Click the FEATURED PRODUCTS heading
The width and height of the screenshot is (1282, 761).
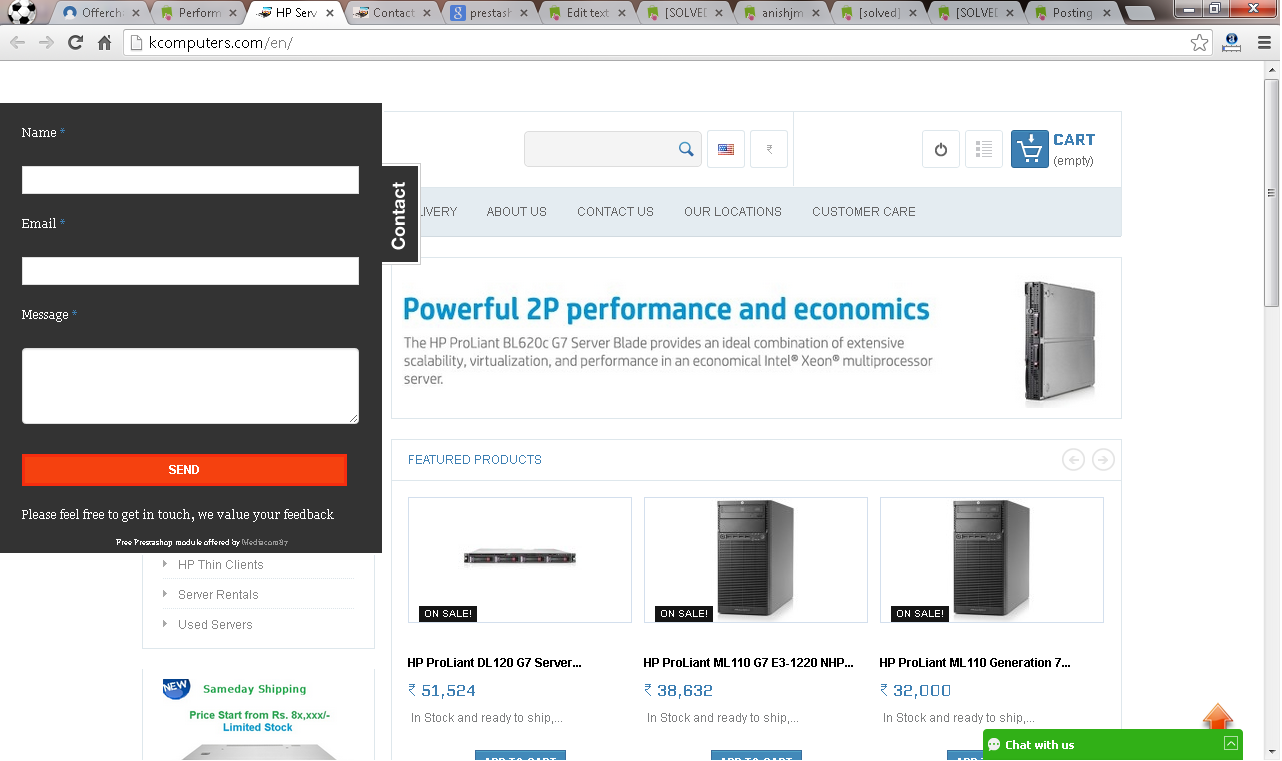[475, 460]
